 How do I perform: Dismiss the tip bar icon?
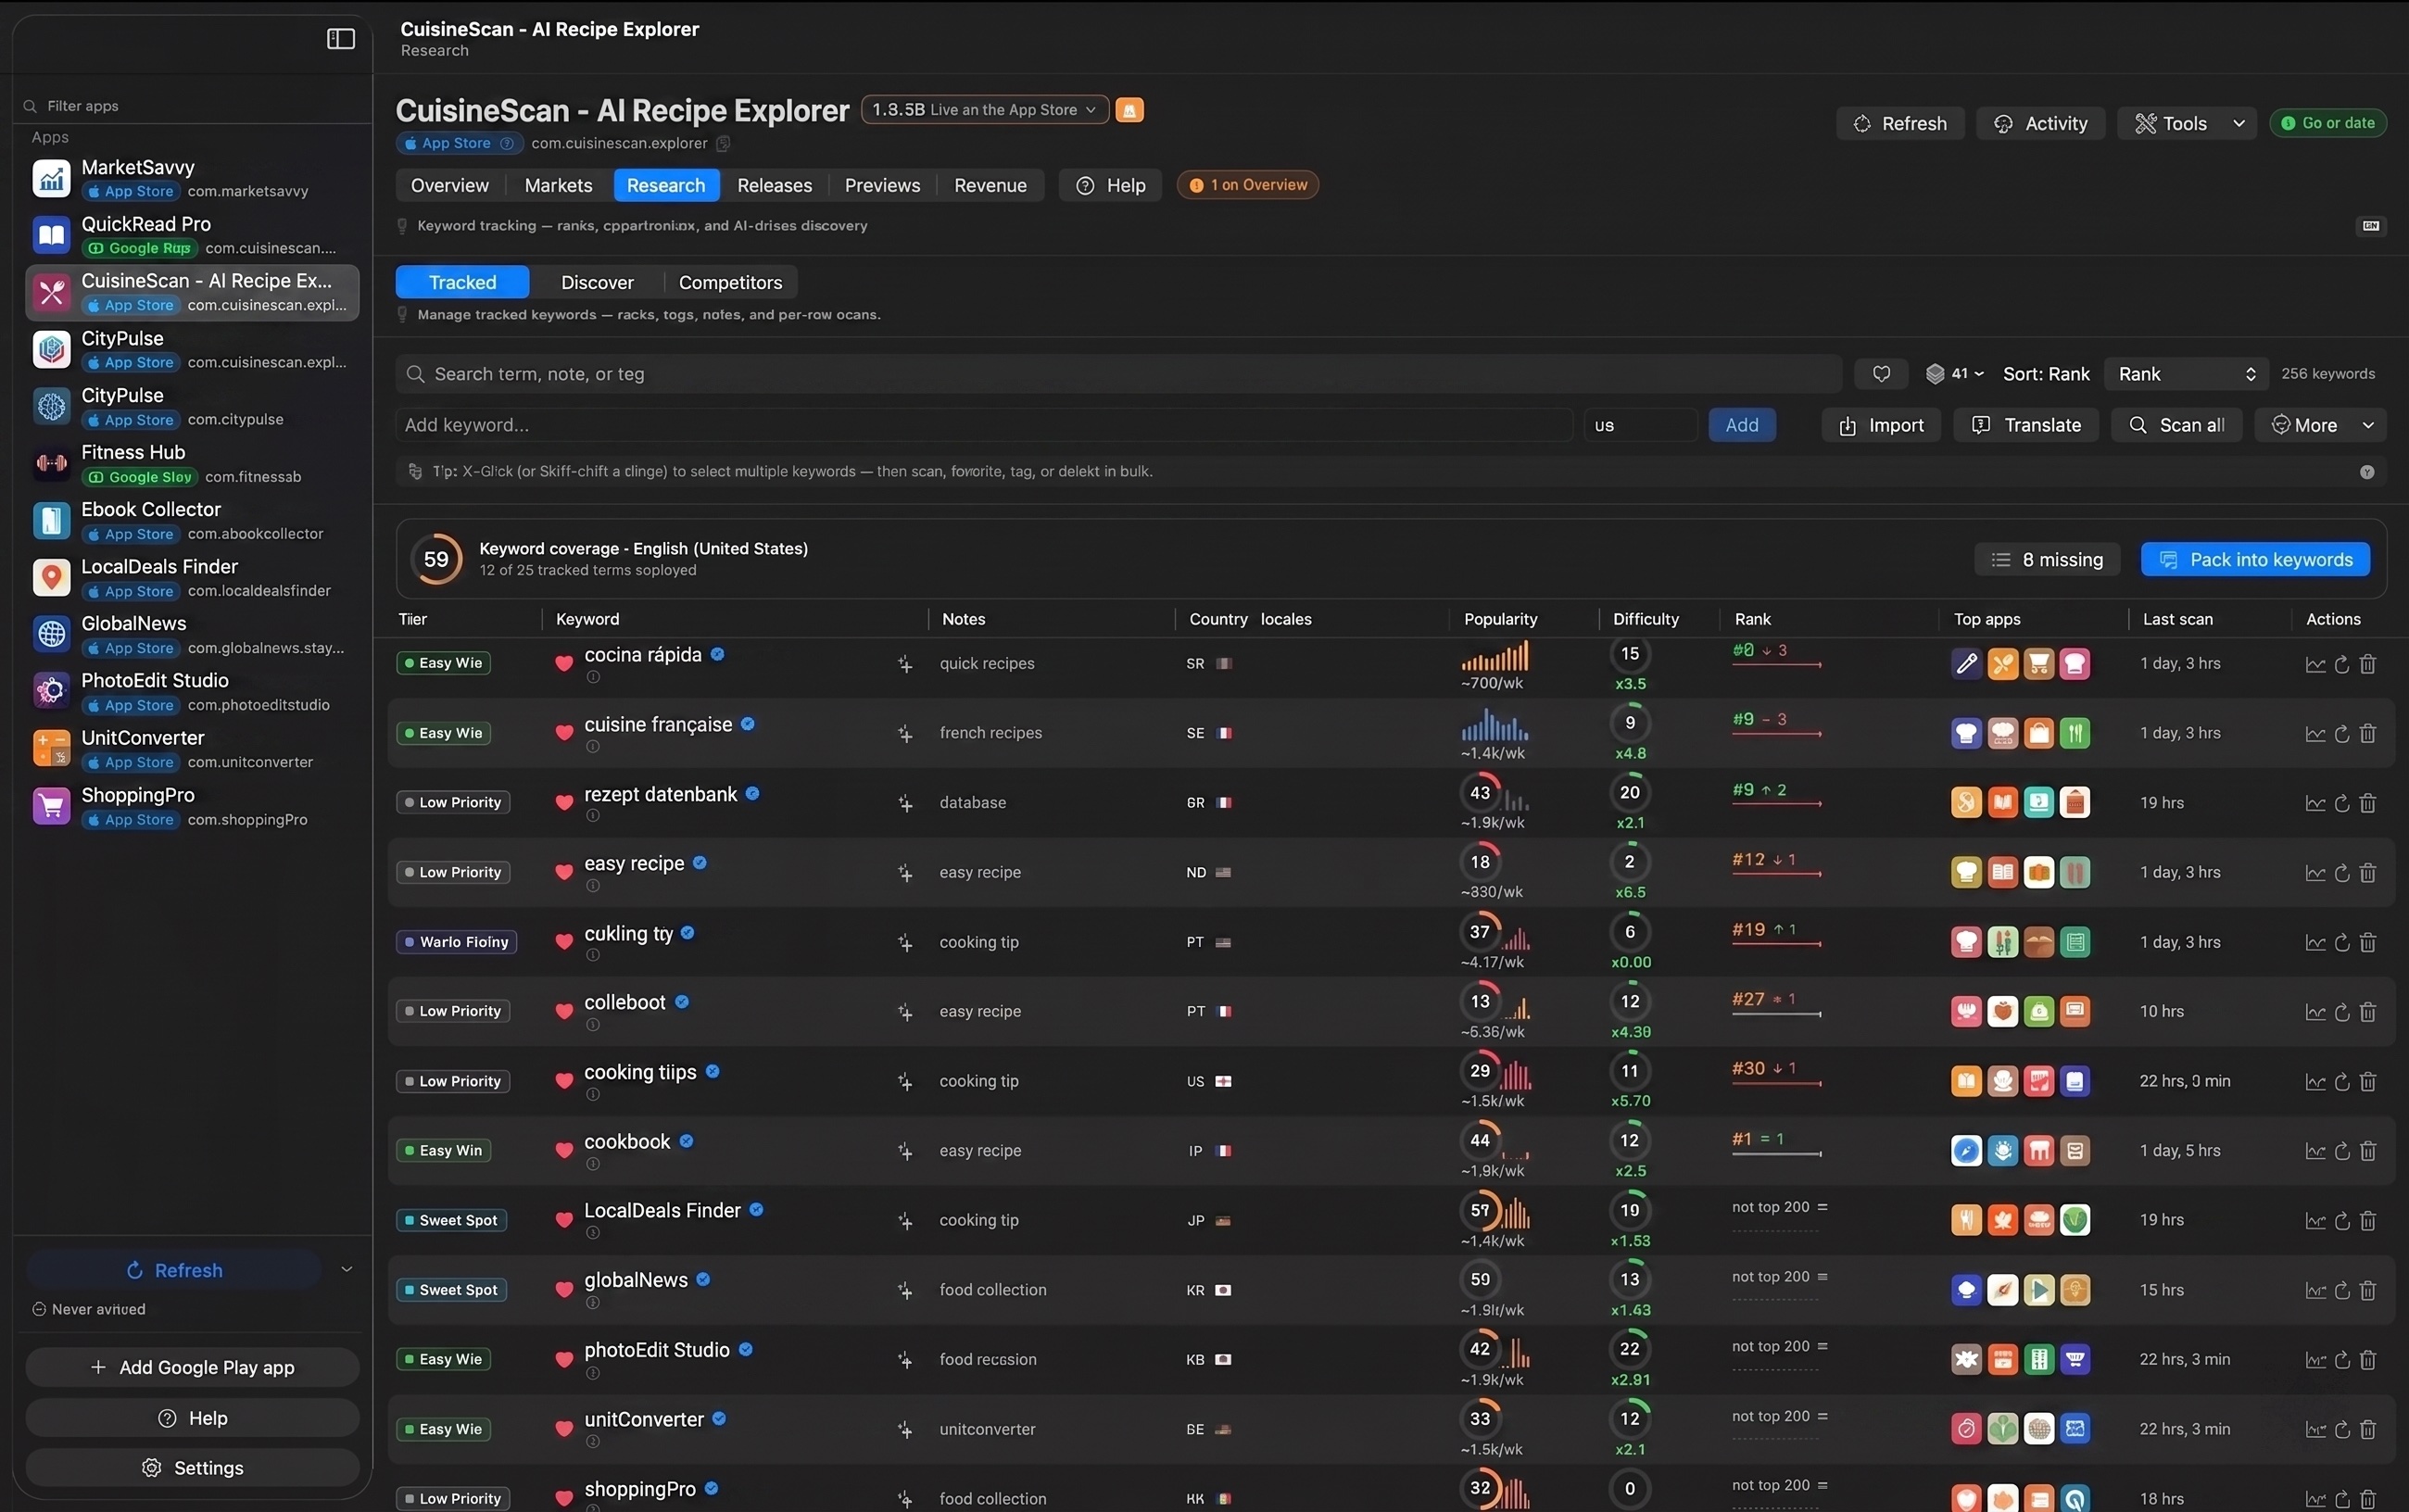coord(2367,472)
